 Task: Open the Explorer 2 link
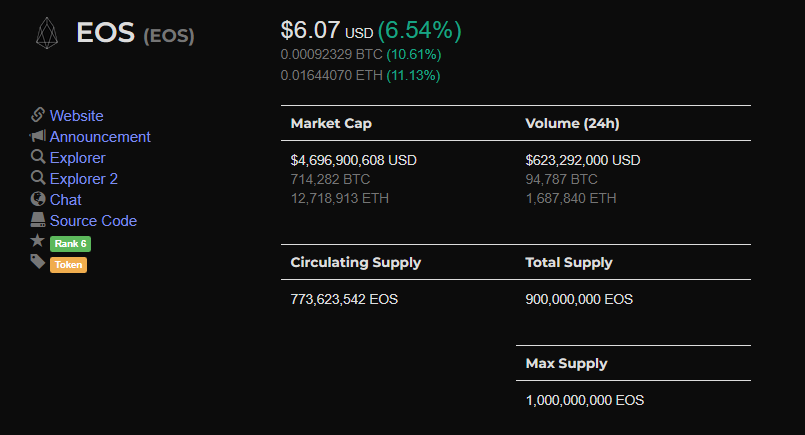84,179
